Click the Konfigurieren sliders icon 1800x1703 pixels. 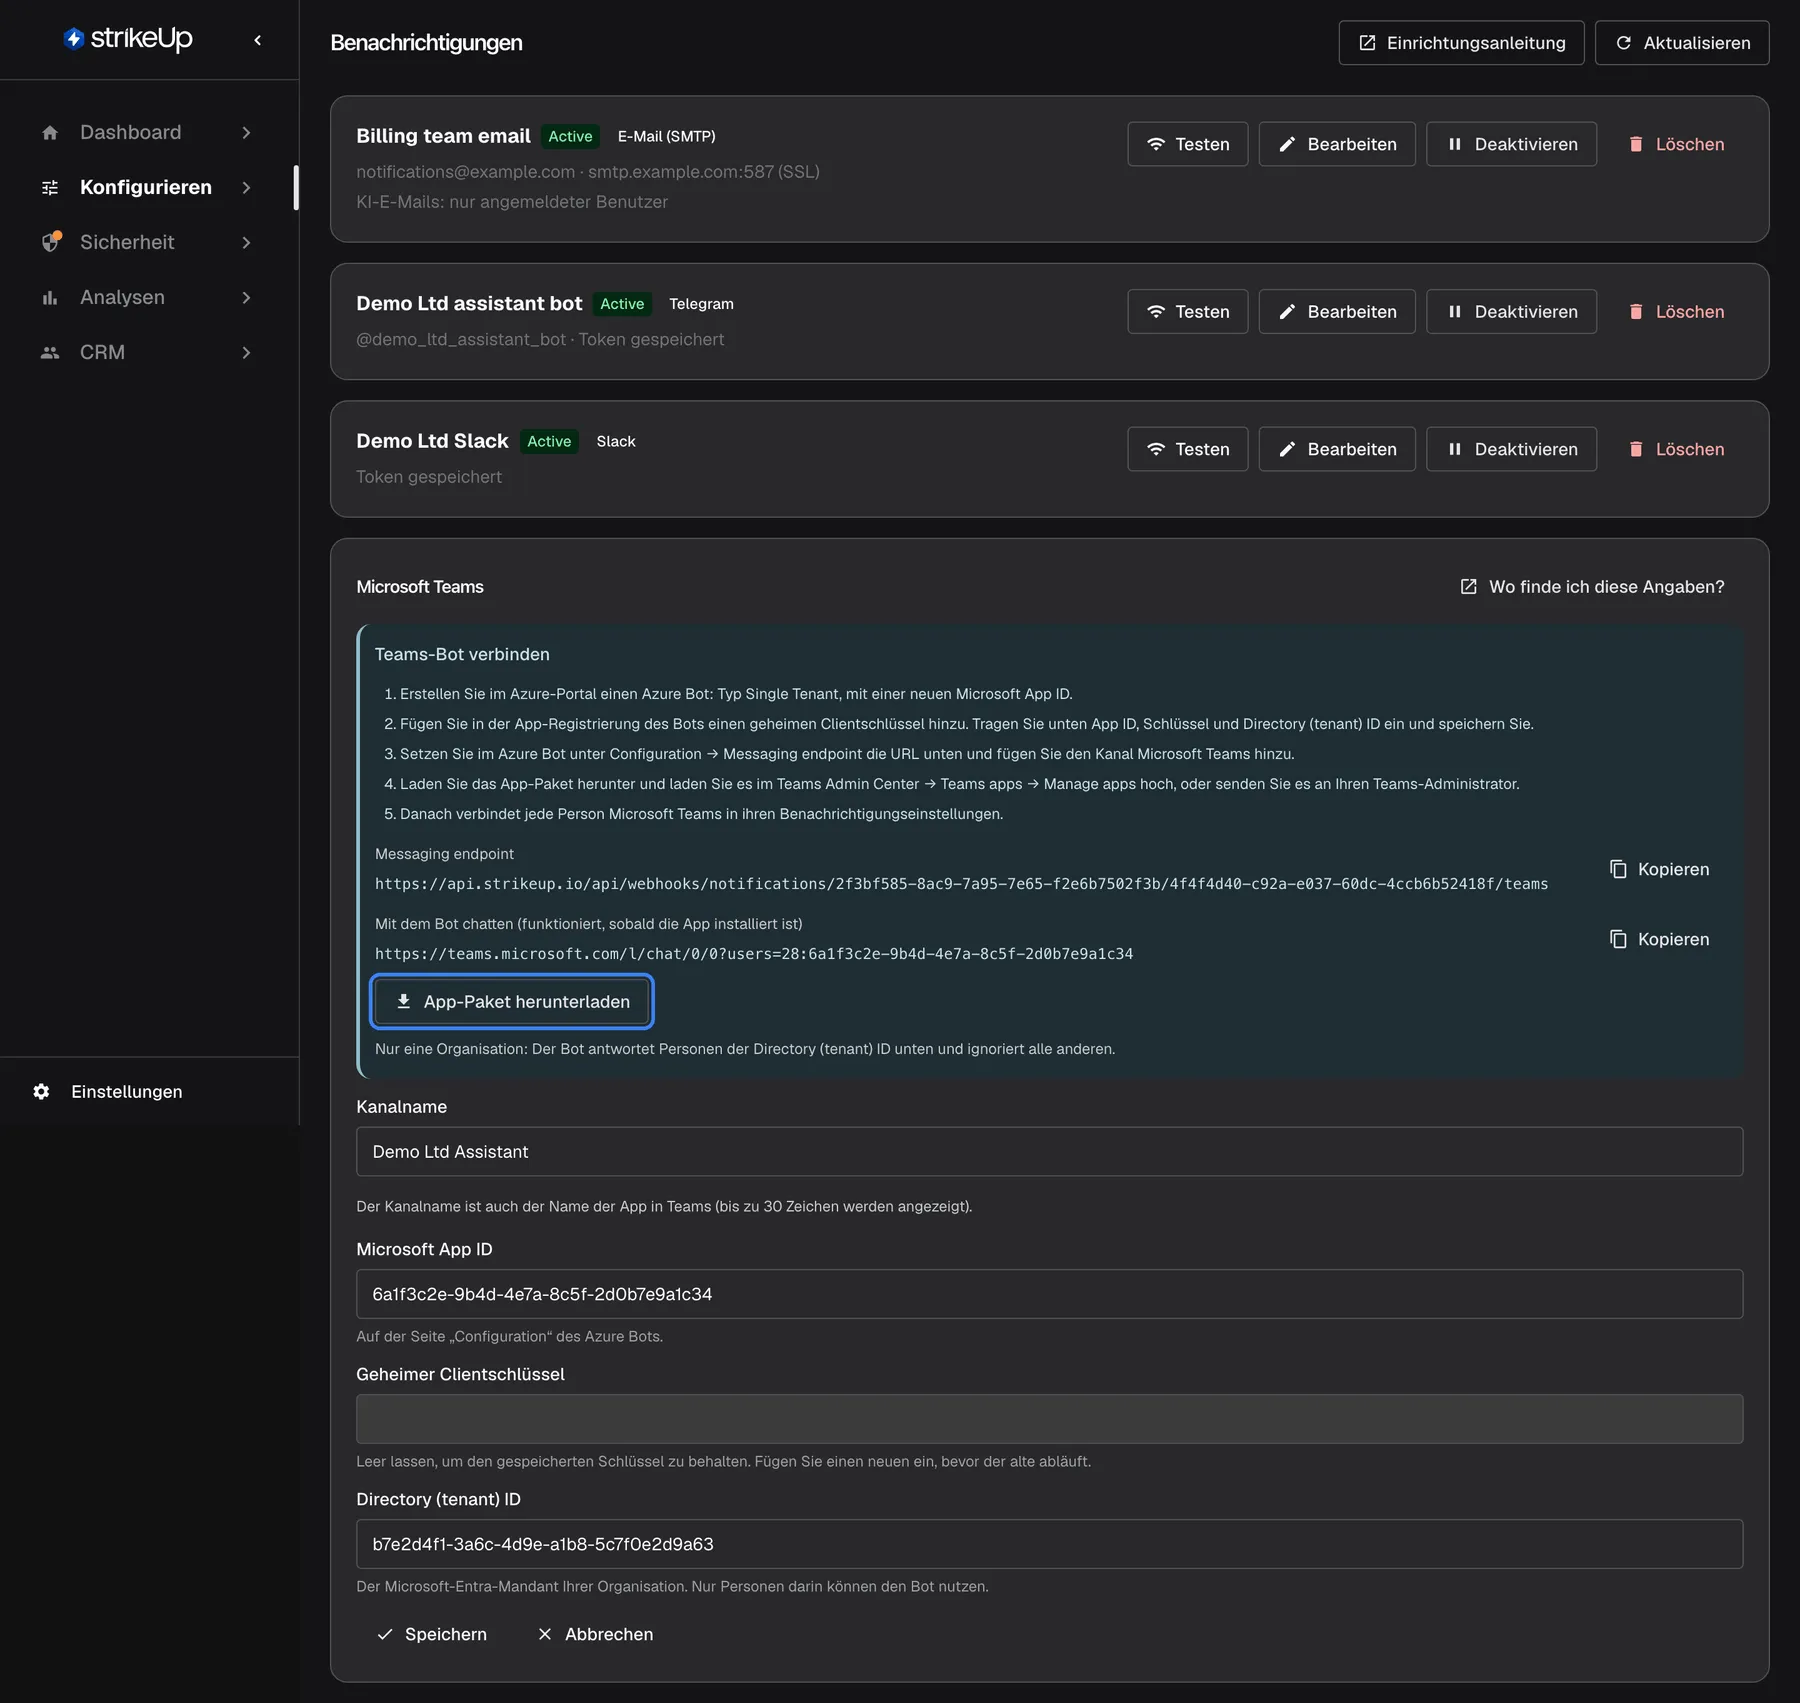tap(50, 188)
